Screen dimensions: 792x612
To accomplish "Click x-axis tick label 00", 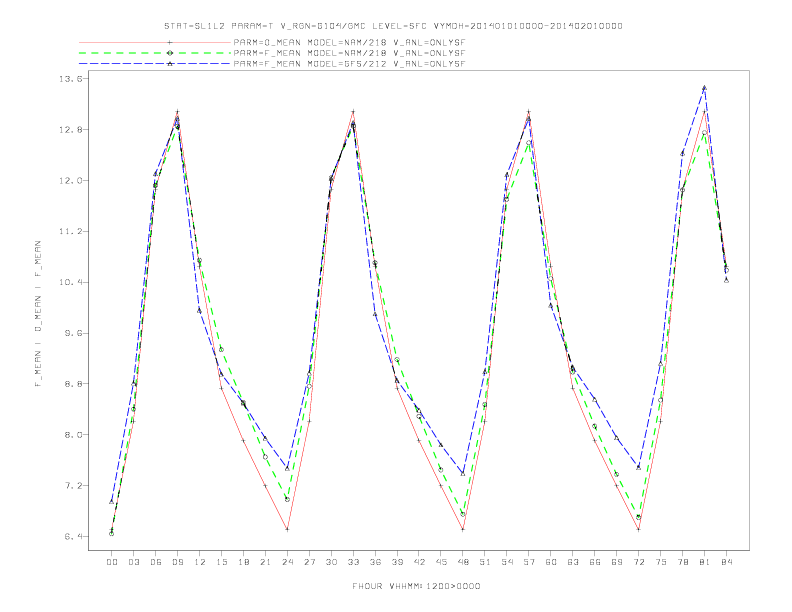I will [x=112, y=562].
